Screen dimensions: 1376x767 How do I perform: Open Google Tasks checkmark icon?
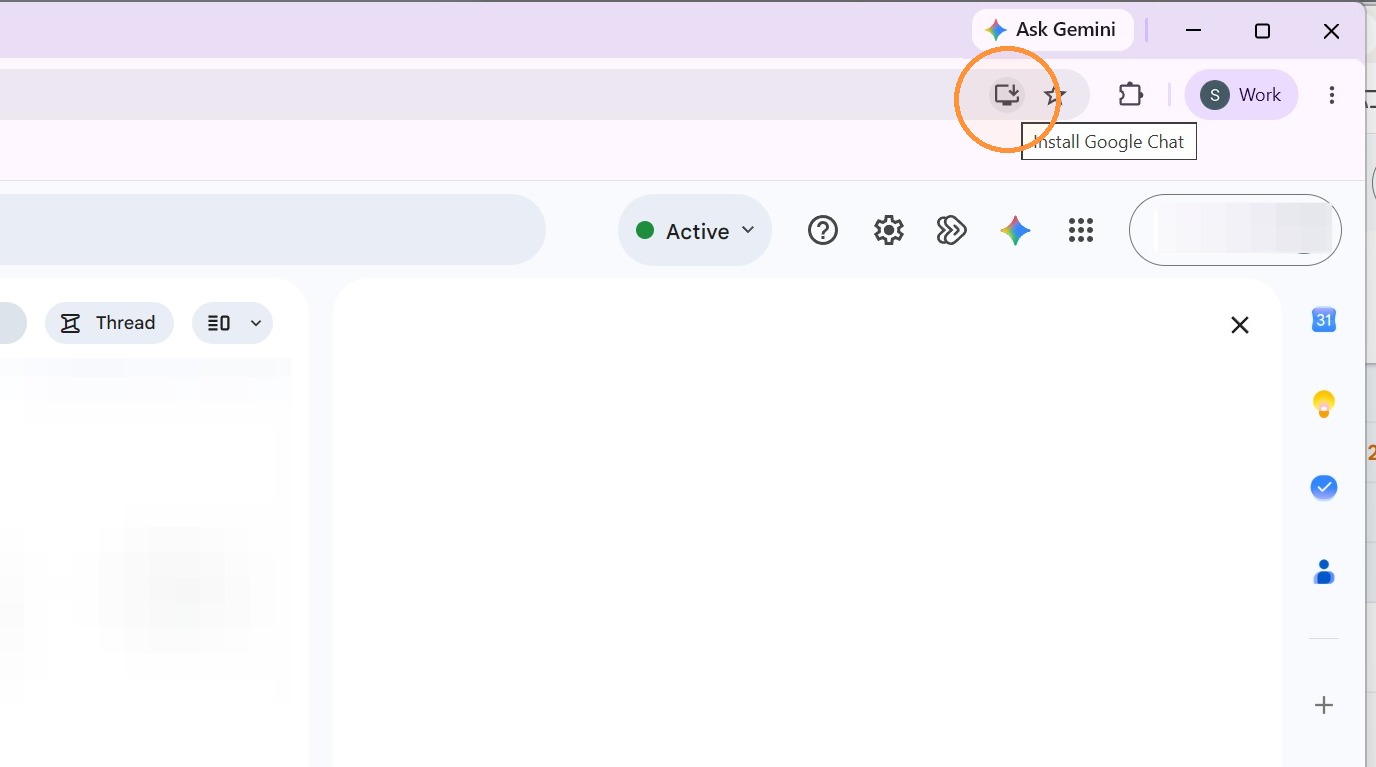[1324, 488]
